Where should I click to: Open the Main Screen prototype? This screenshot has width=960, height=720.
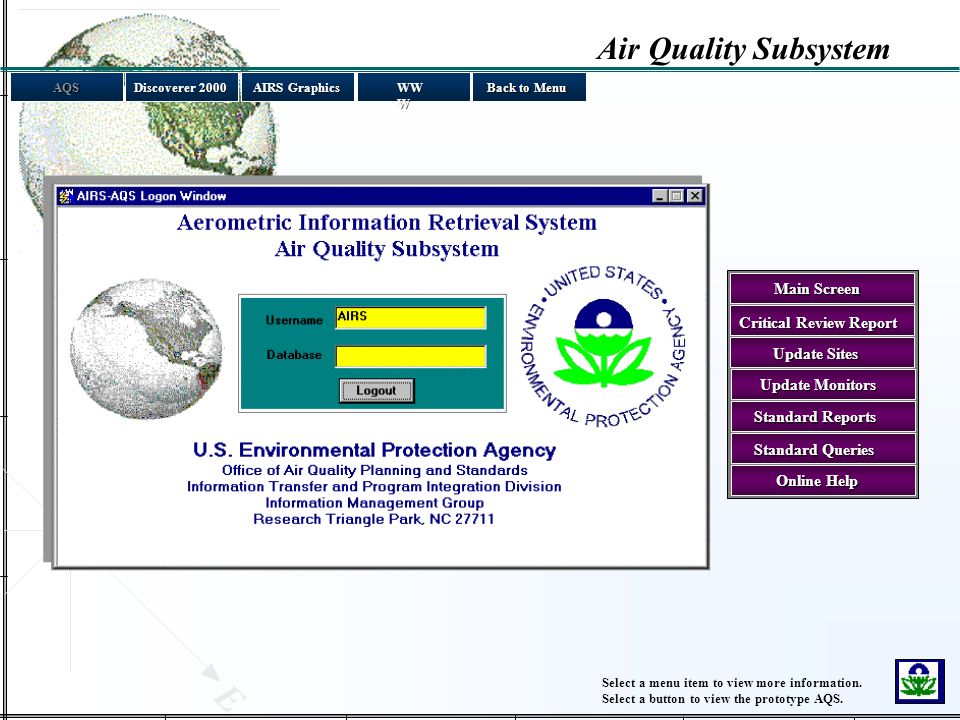coord(822,289)
